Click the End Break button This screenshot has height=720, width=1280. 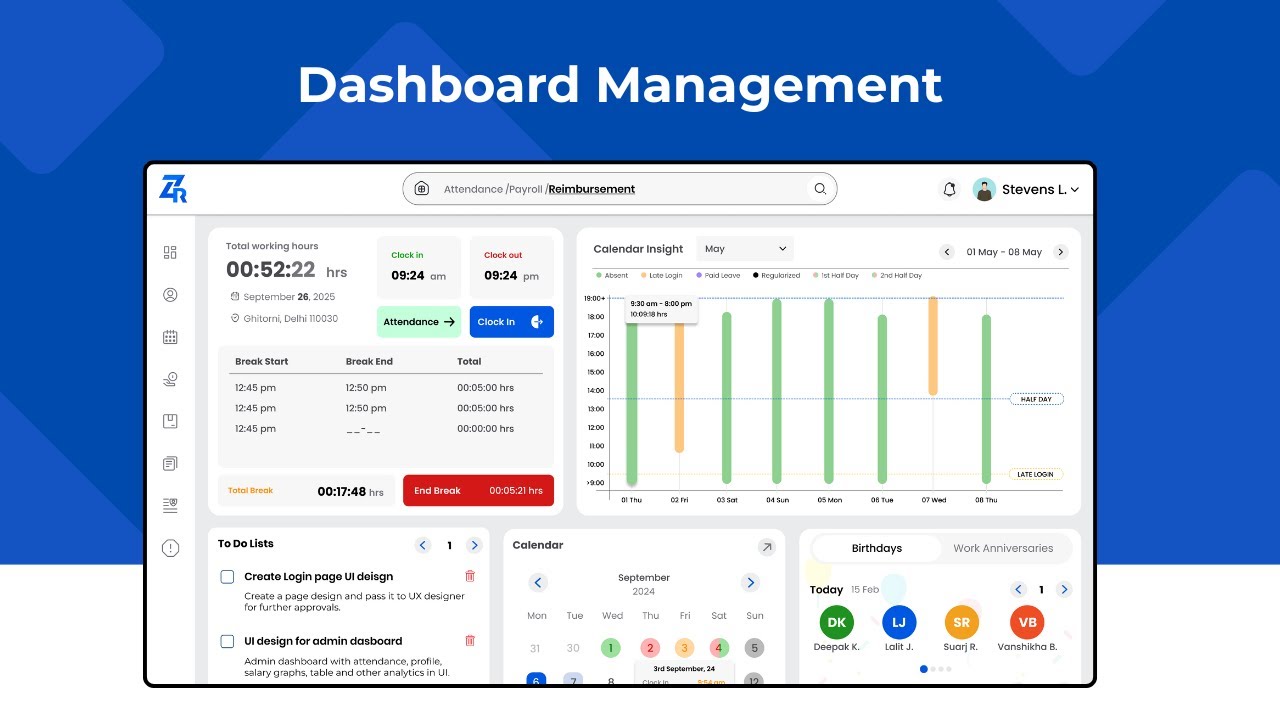tap(478, 491)
